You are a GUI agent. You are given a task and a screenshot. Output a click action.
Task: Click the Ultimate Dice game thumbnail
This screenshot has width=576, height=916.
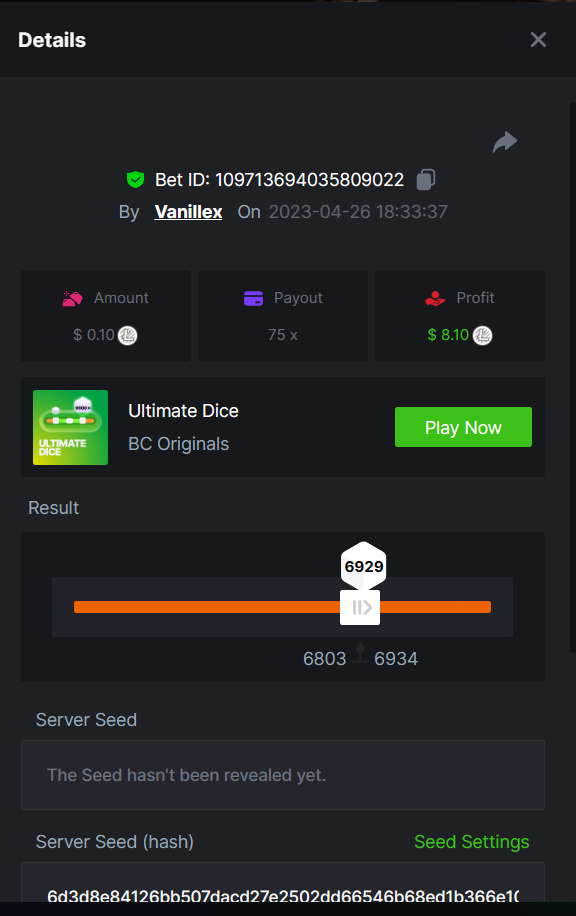coord(70,428)
